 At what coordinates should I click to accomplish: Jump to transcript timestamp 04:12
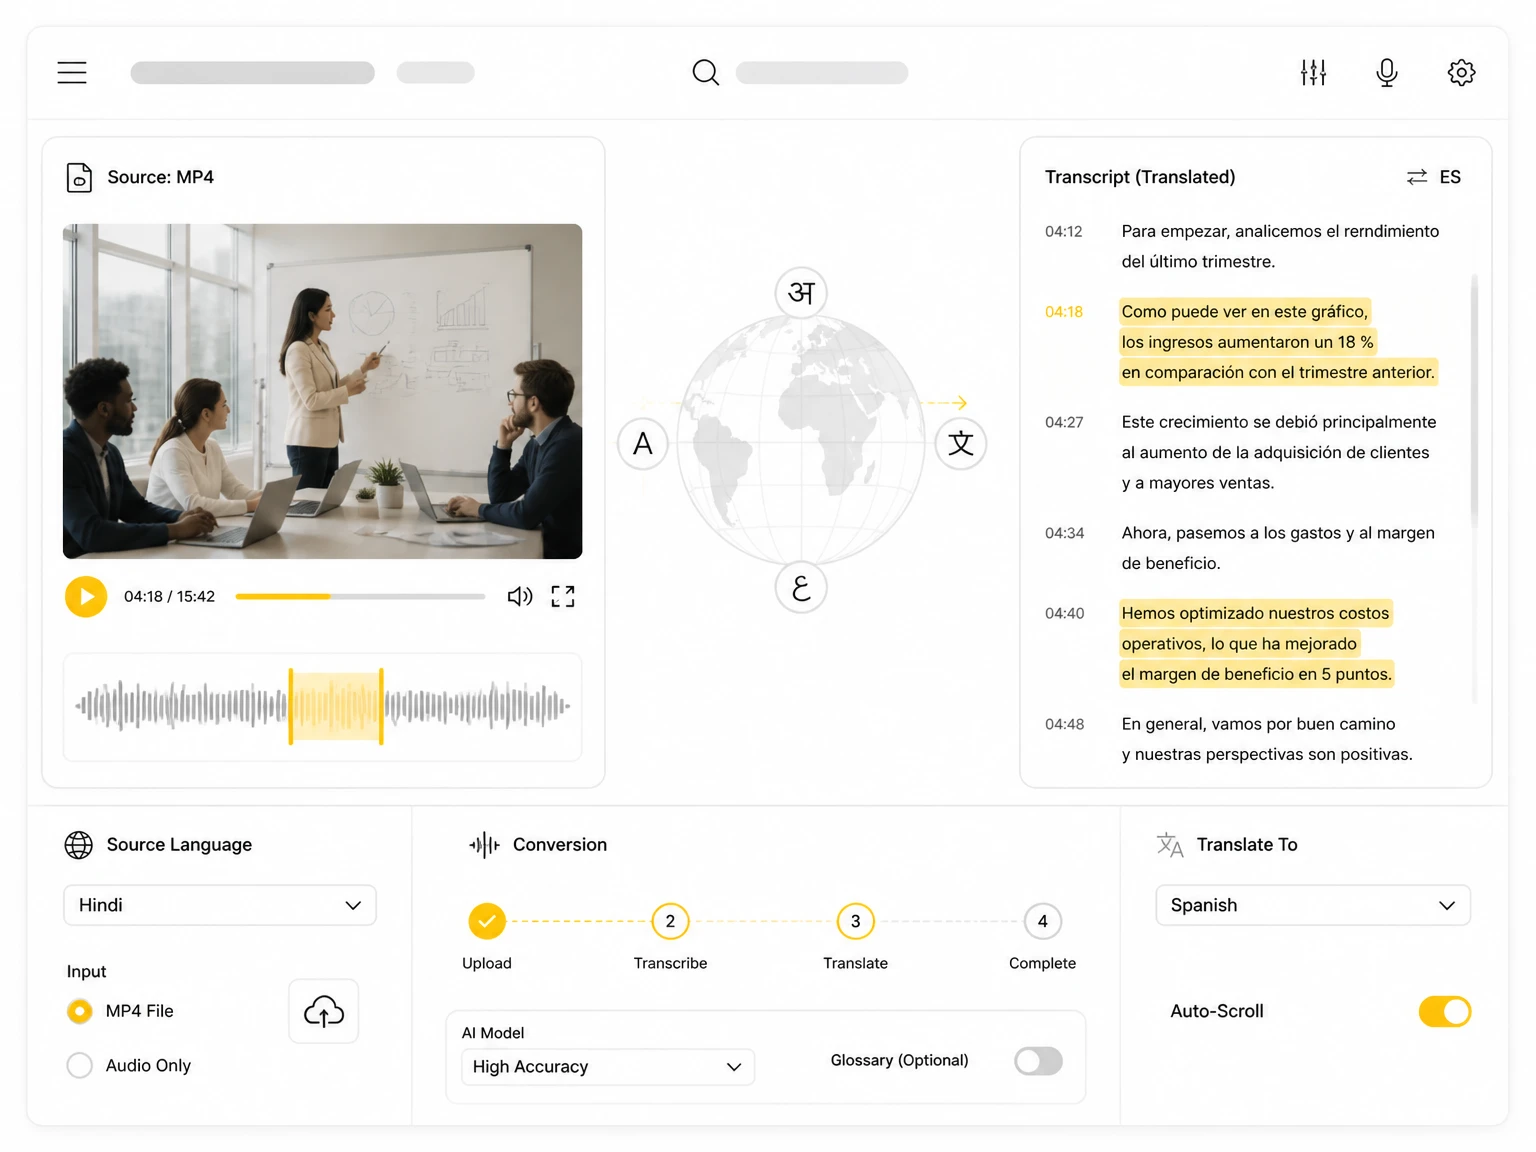click(x=1063, y=232)
